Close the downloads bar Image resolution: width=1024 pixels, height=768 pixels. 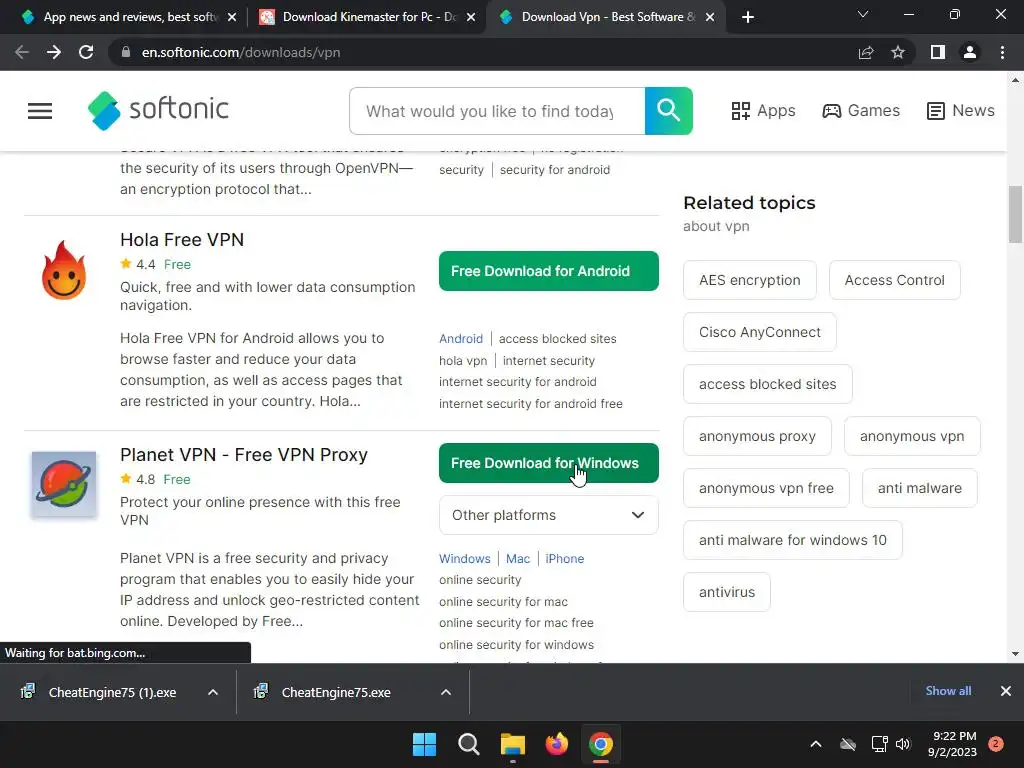pos(1006,691)
